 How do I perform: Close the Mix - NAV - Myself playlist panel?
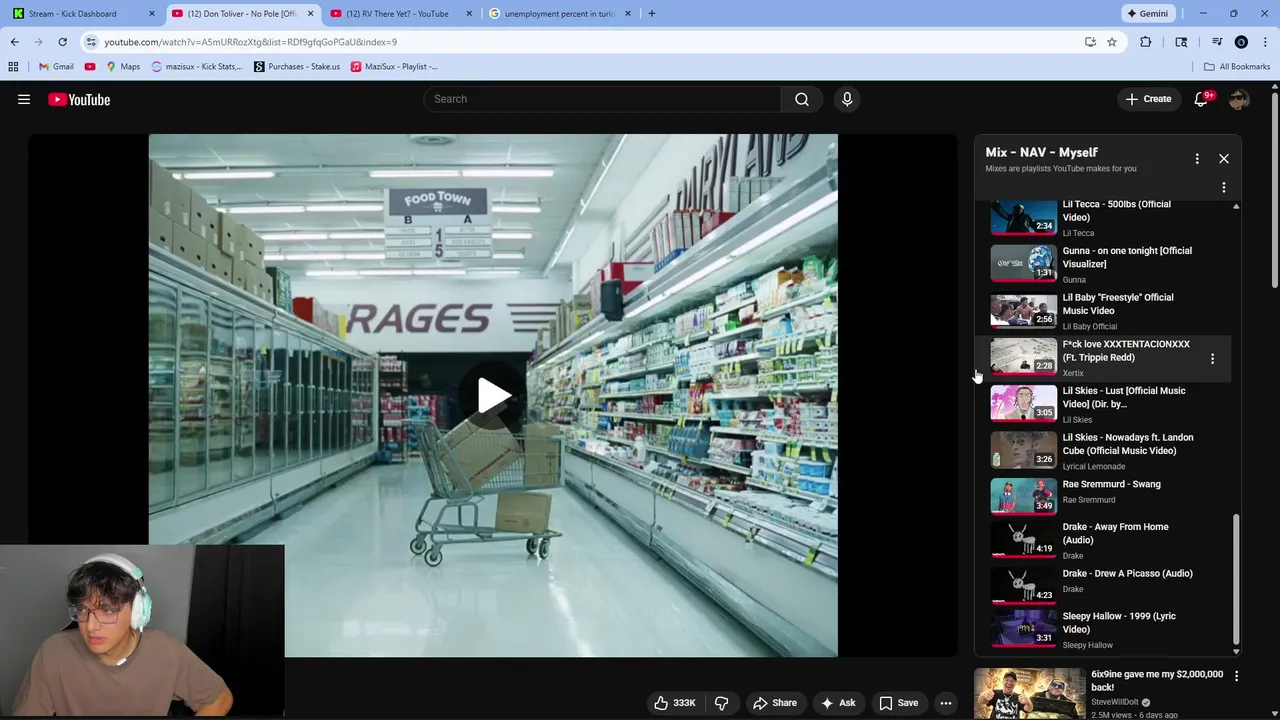1224,158
